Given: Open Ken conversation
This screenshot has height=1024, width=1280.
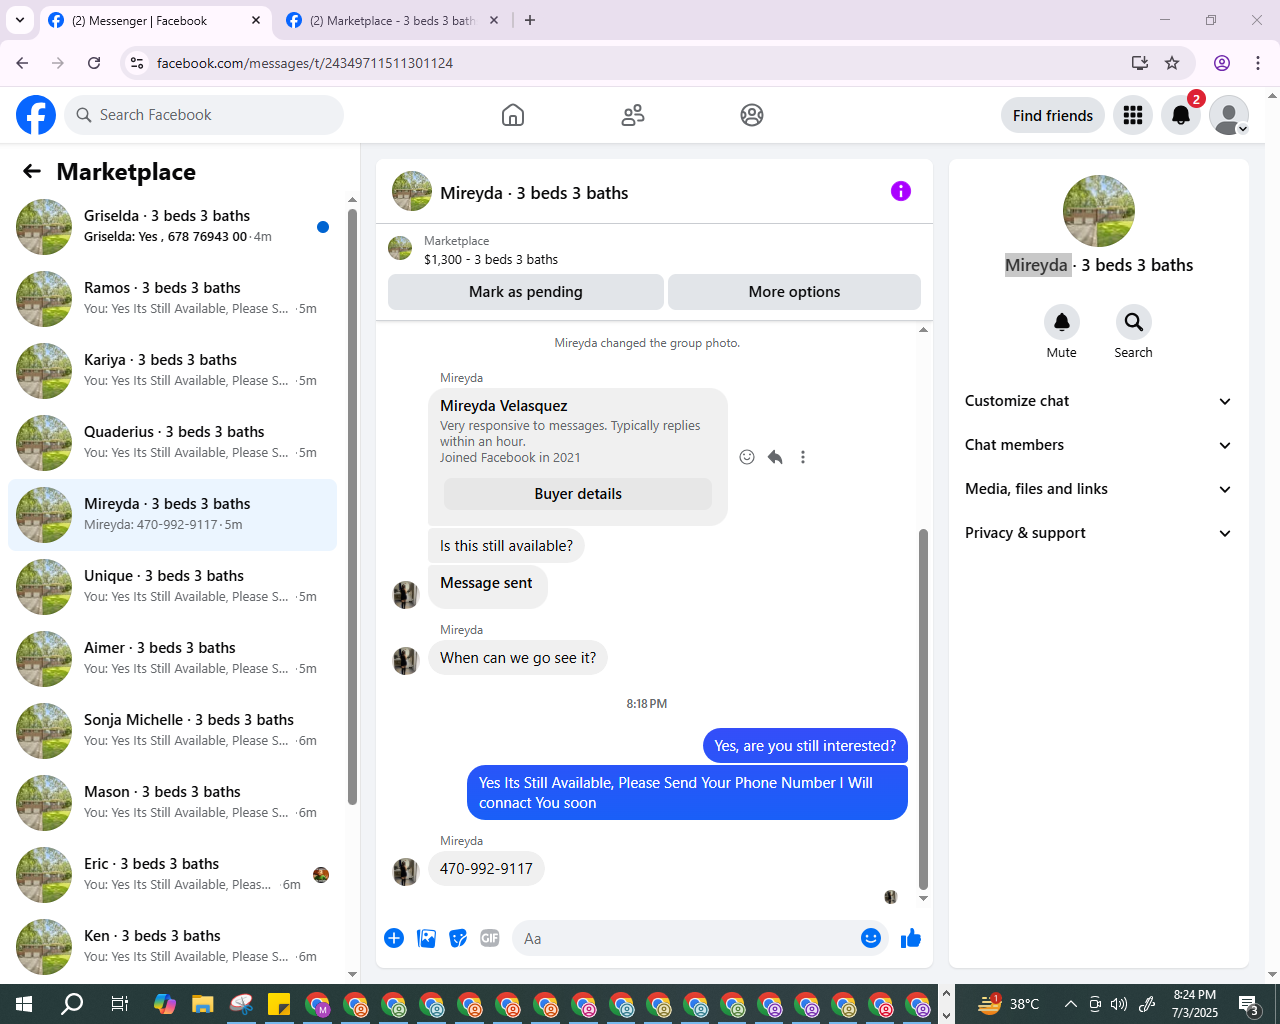Looking at the screenshot, I should [172, 947].
